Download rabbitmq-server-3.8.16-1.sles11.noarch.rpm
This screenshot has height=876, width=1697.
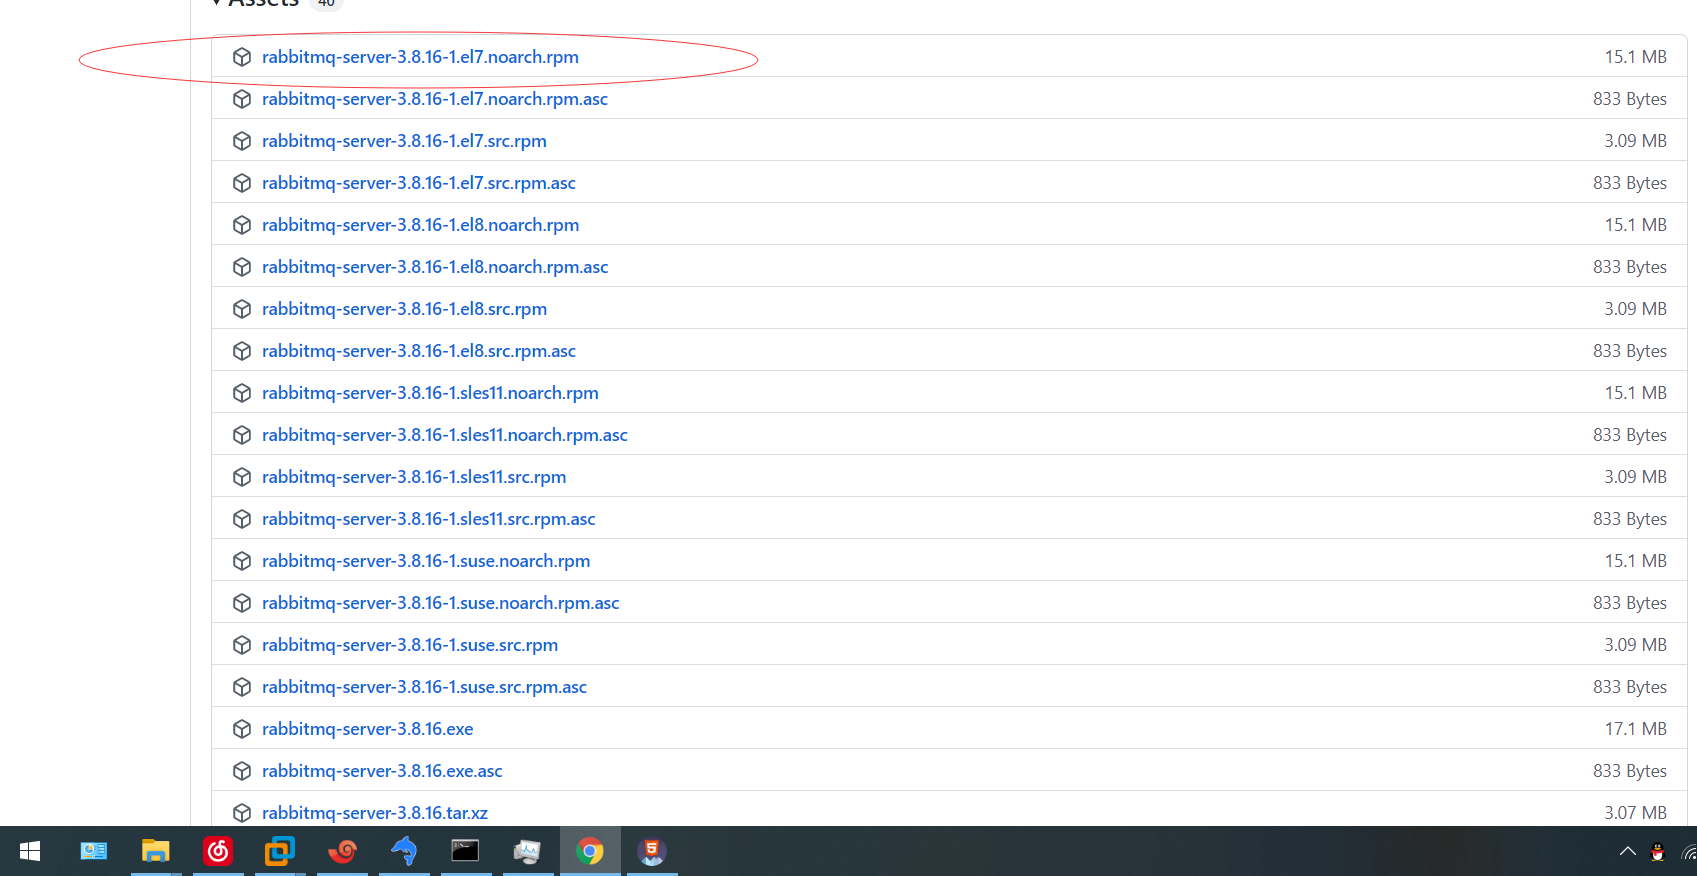(x=430, y=393)
